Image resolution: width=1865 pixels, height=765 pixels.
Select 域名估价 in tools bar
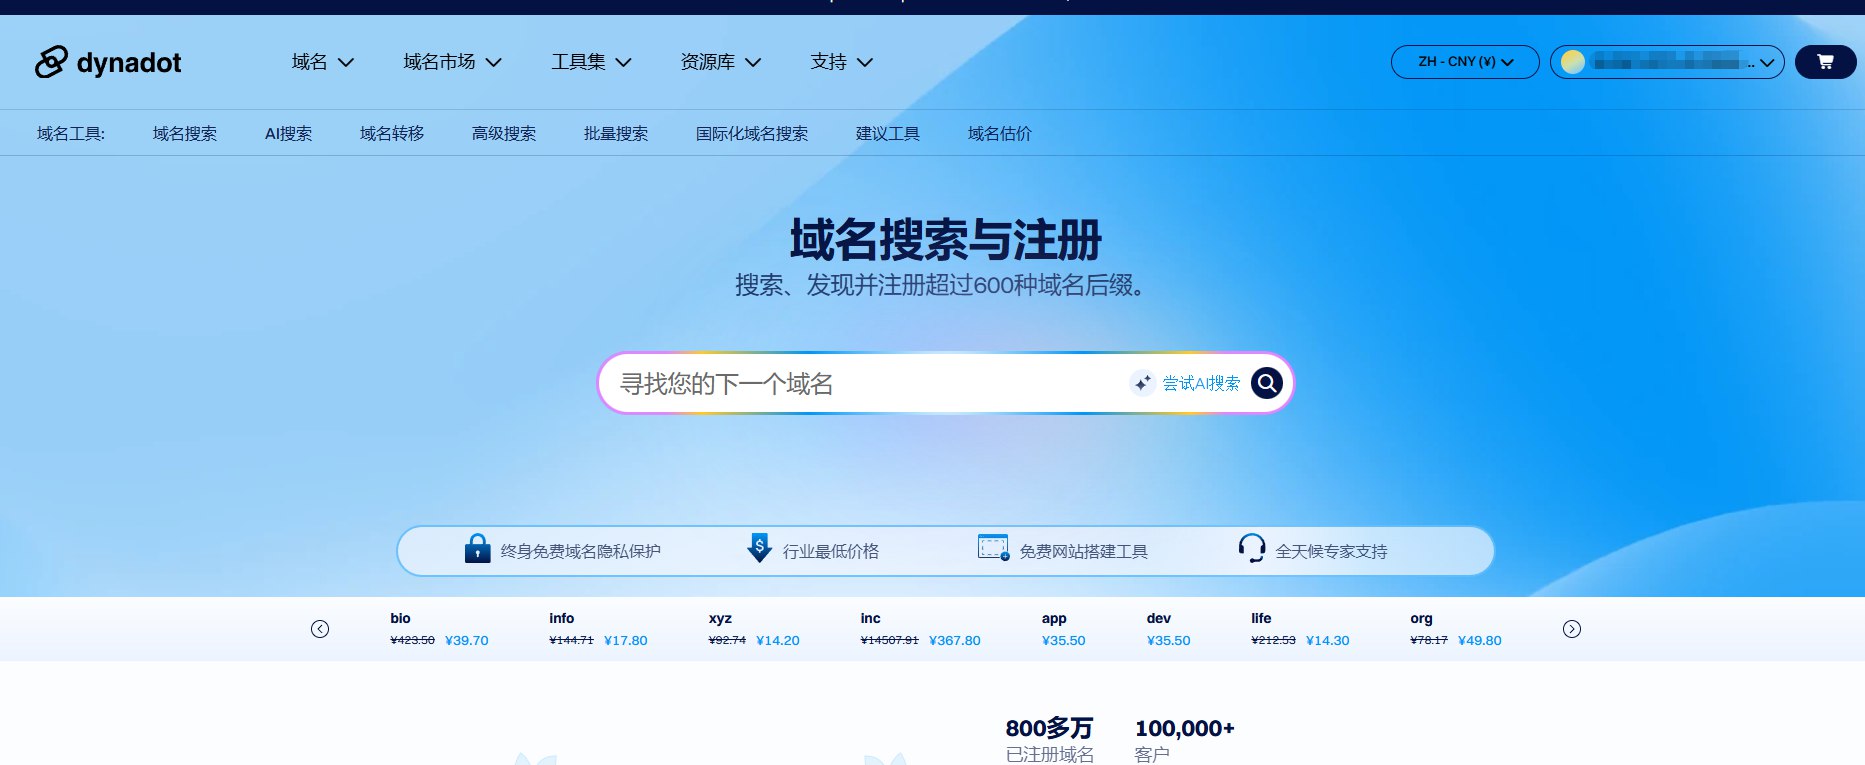click(x=999, y=133)
